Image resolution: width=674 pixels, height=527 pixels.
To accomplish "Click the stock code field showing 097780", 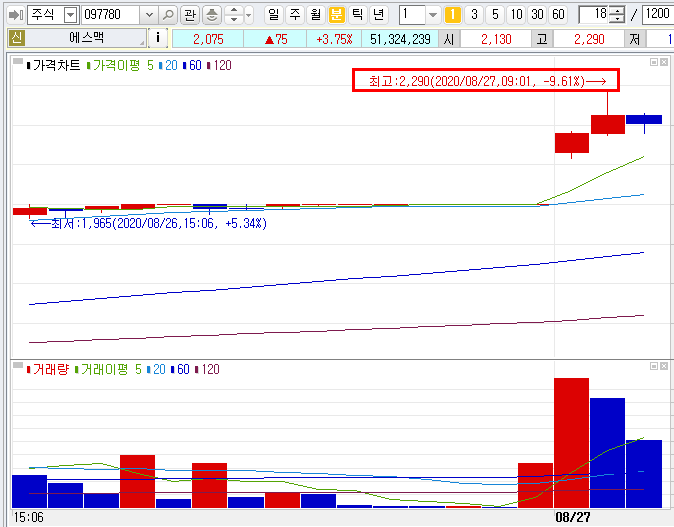I will (111, 15).
